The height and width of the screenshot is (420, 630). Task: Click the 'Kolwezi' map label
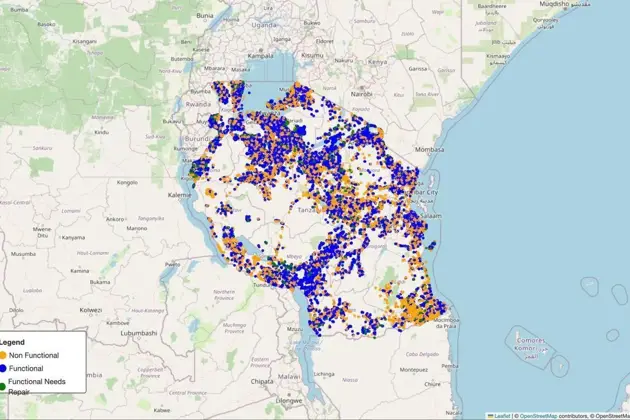click(x=91, y=310)
